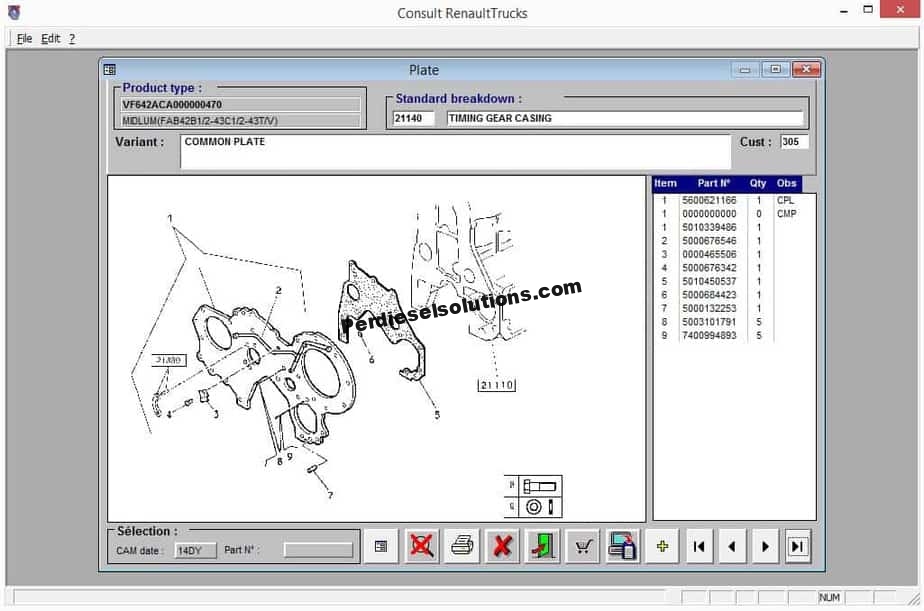
Task: Click the computer transfer icon button
Action: (623, 546)
